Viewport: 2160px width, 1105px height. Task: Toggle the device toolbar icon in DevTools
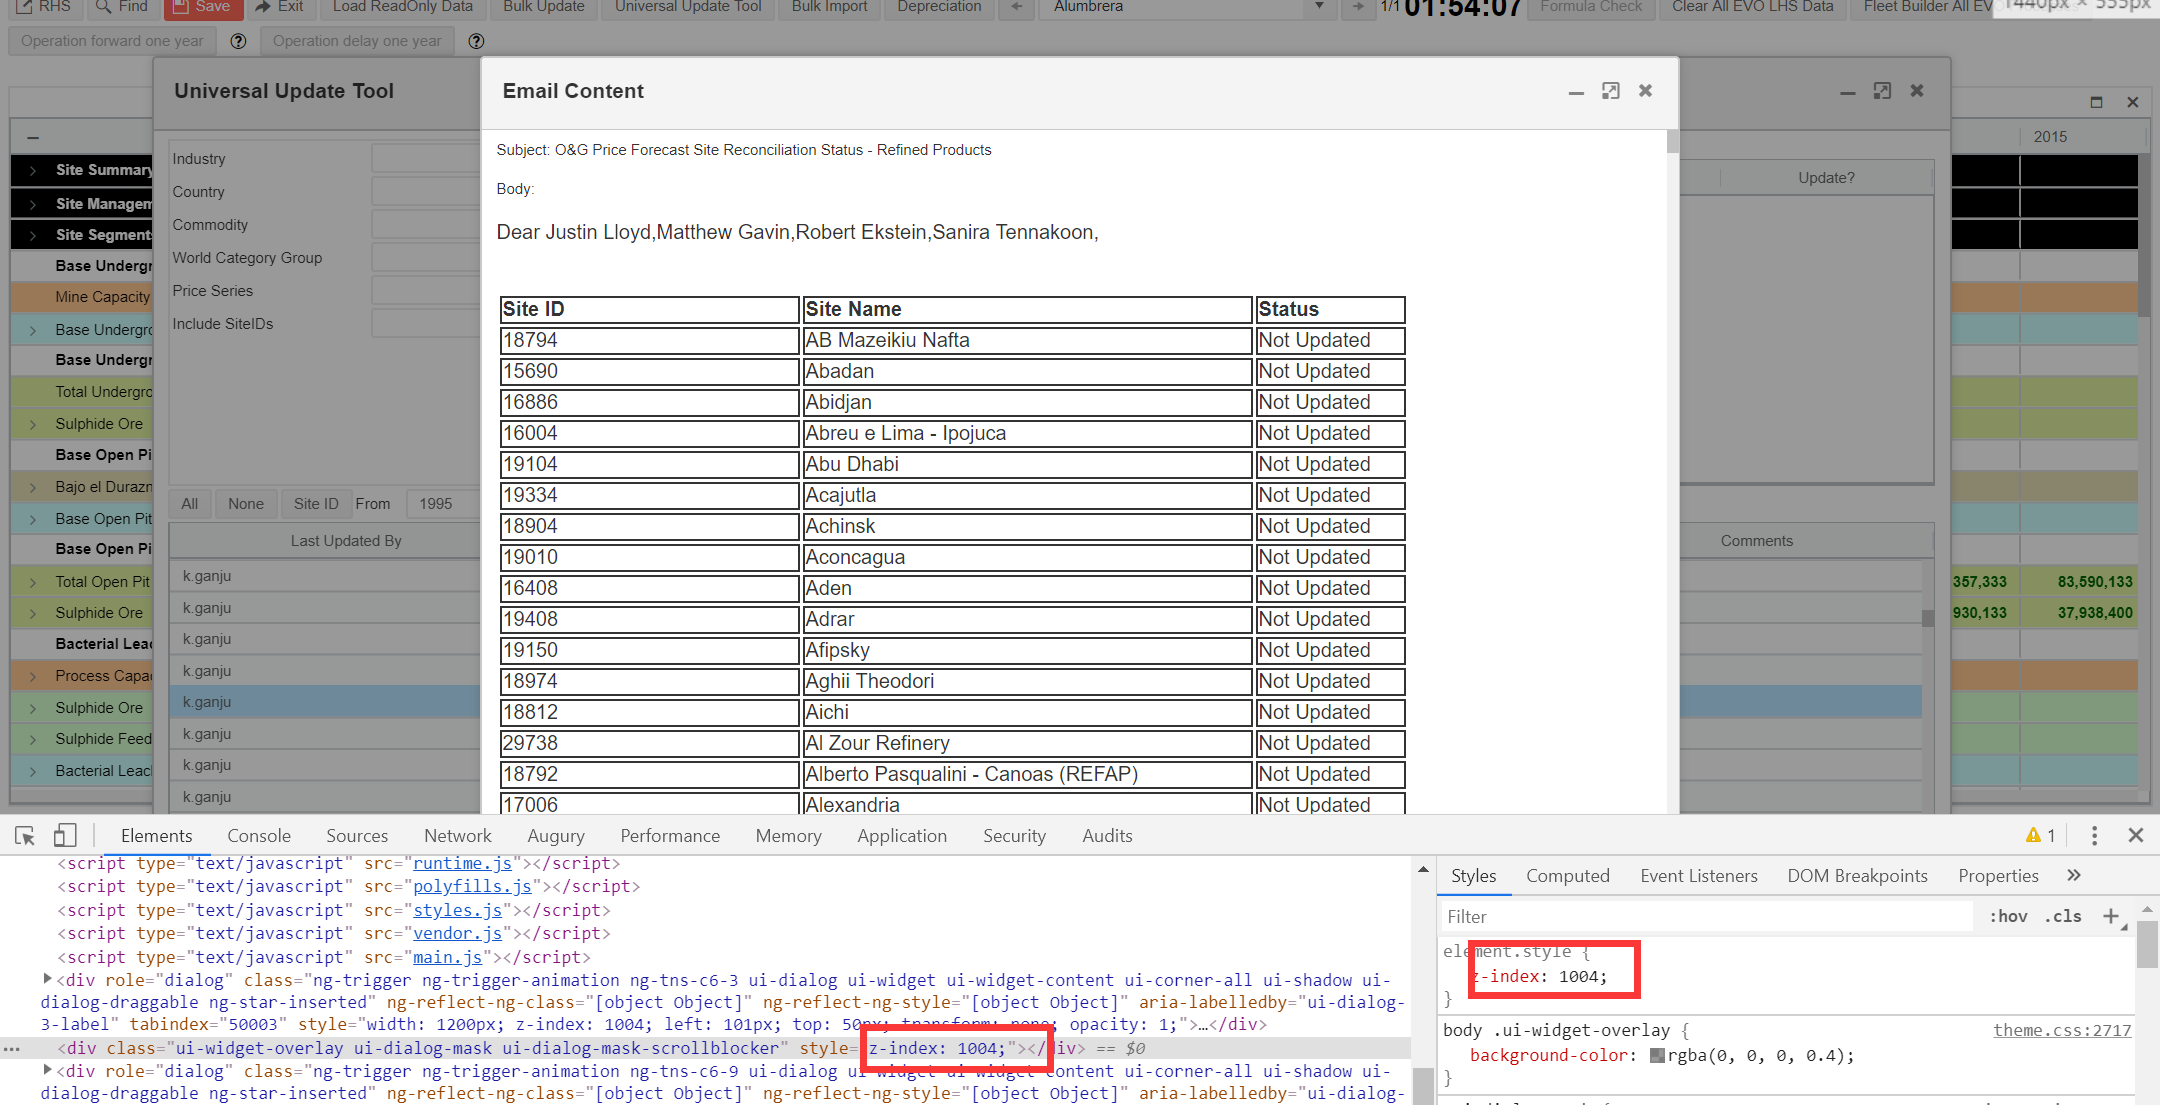64,835
